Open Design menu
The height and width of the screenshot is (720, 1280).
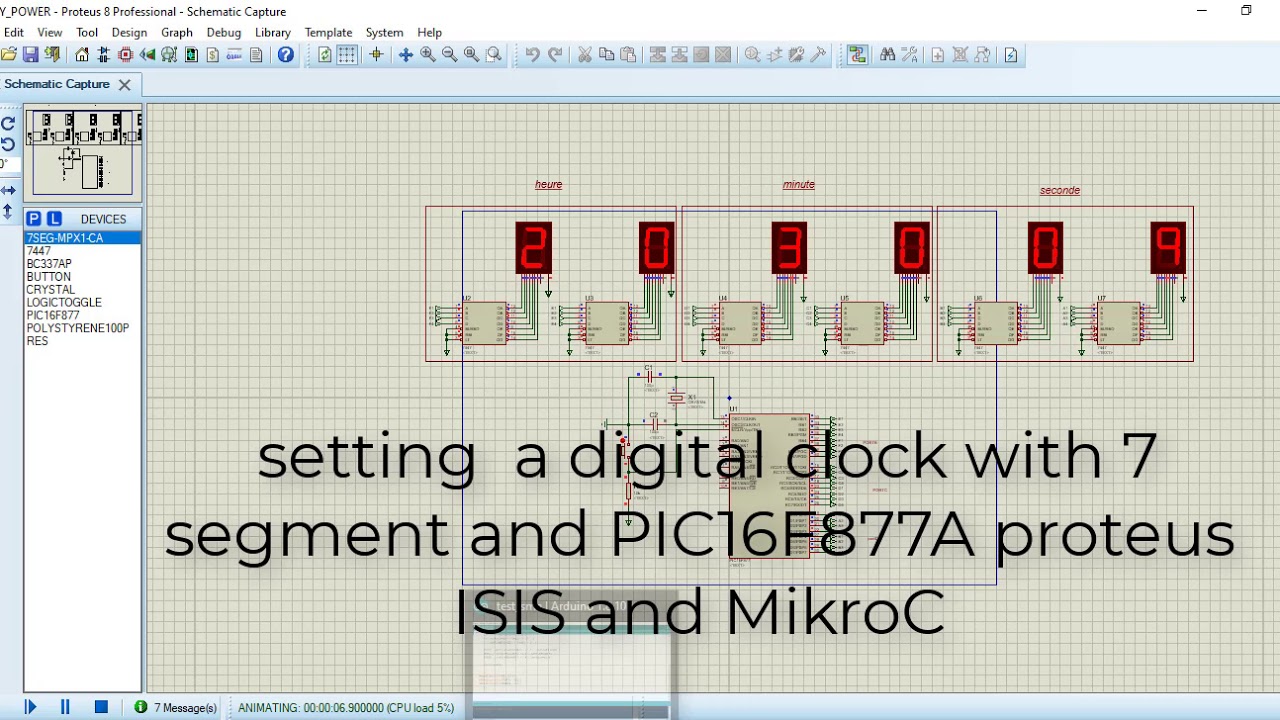click(129, 32)
